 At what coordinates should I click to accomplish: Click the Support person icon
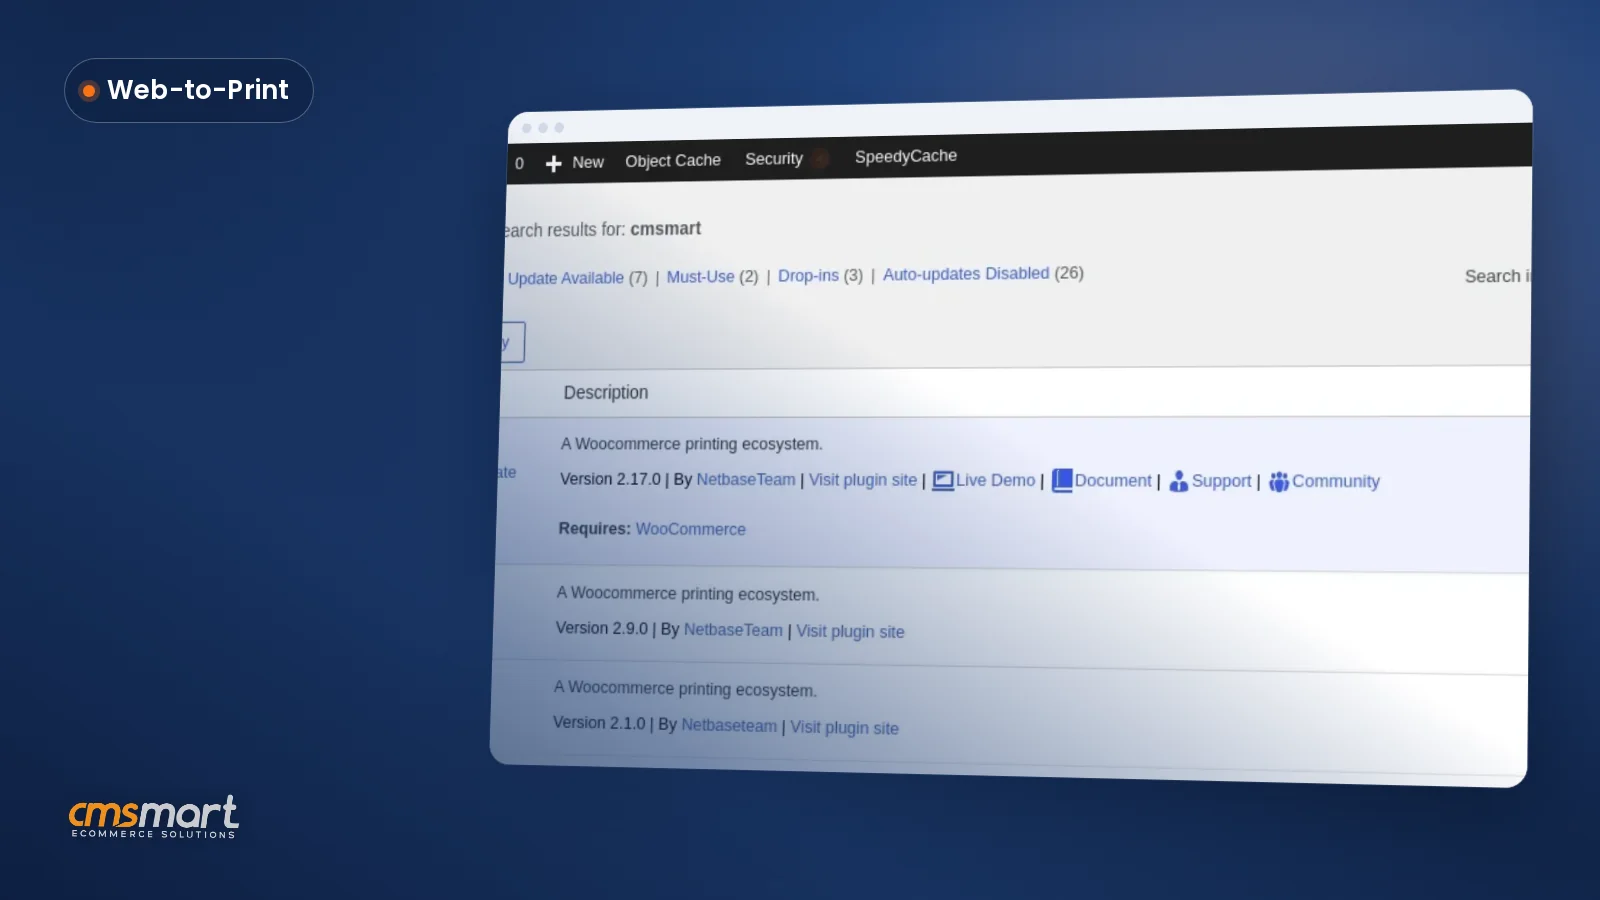click(x=1179, y=481)
